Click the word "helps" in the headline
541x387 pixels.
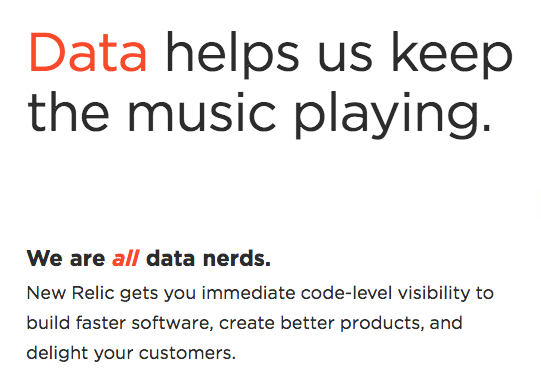pyautogui.click(x=232, y=55)
